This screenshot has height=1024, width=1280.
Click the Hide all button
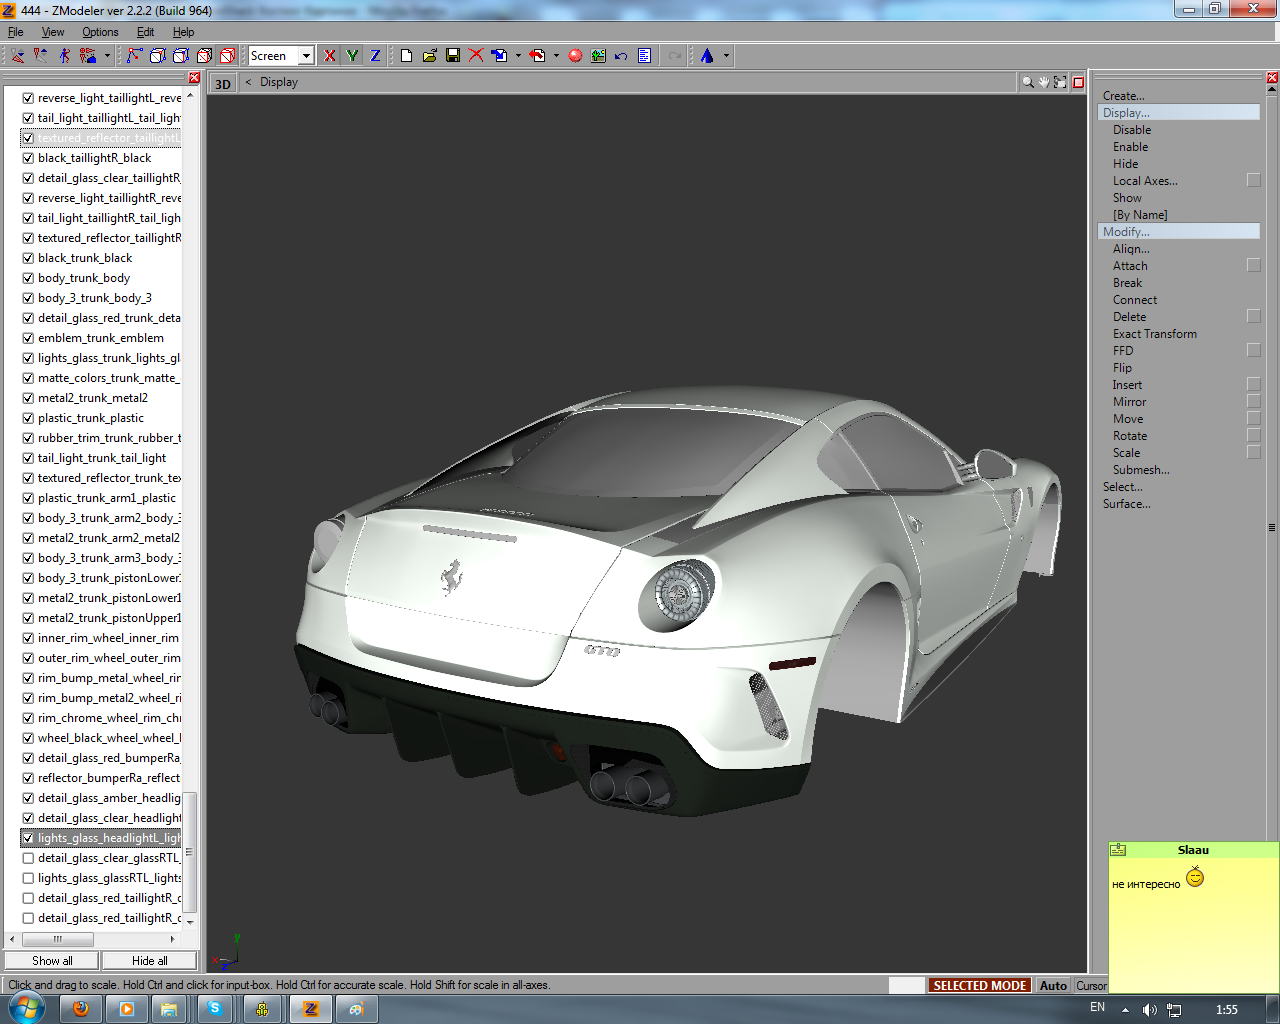coord(150,961)
